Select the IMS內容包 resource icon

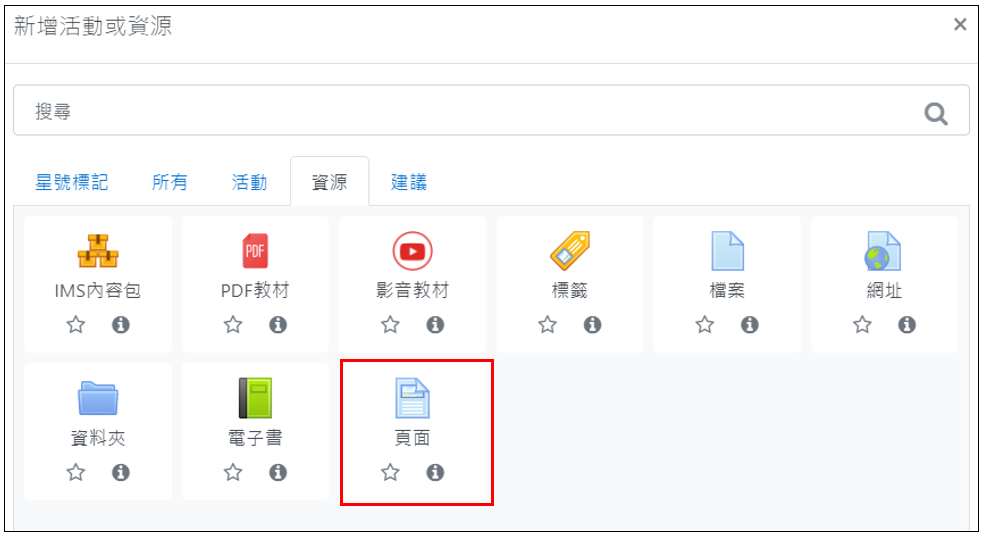point(98,250)
